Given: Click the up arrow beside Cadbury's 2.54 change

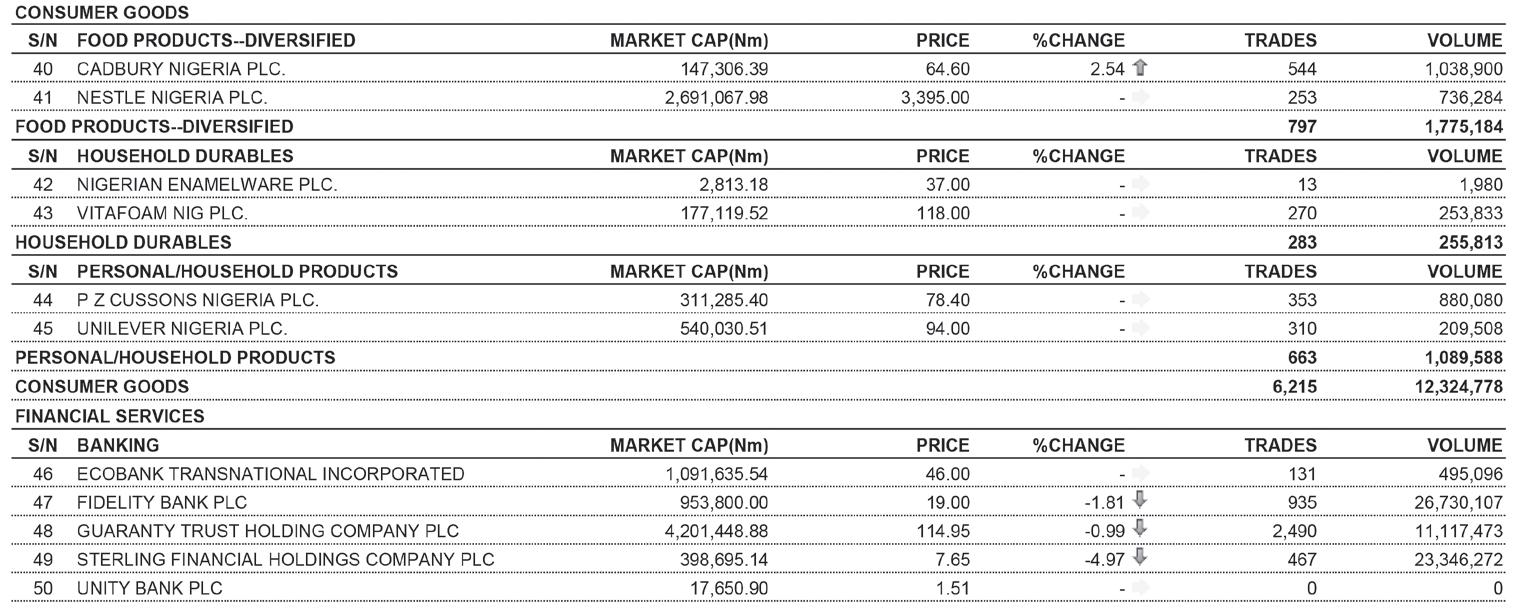Looking at the screenshot, I should [x=1140, y=68].
